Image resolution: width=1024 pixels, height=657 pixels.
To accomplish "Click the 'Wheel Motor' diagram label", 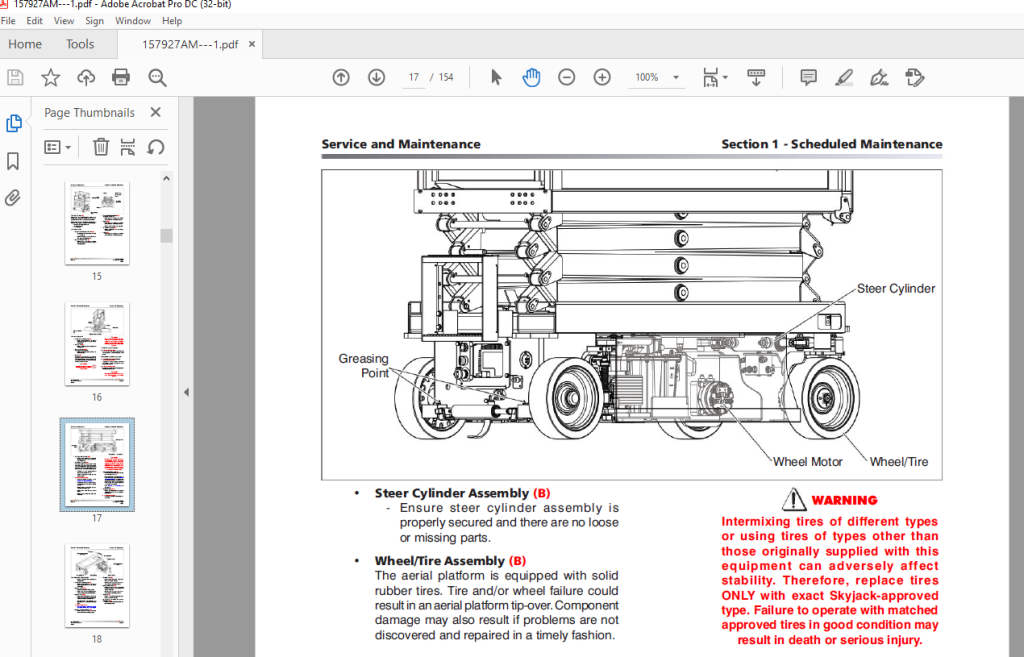I will pyautogui.click(x=808, y=462).
